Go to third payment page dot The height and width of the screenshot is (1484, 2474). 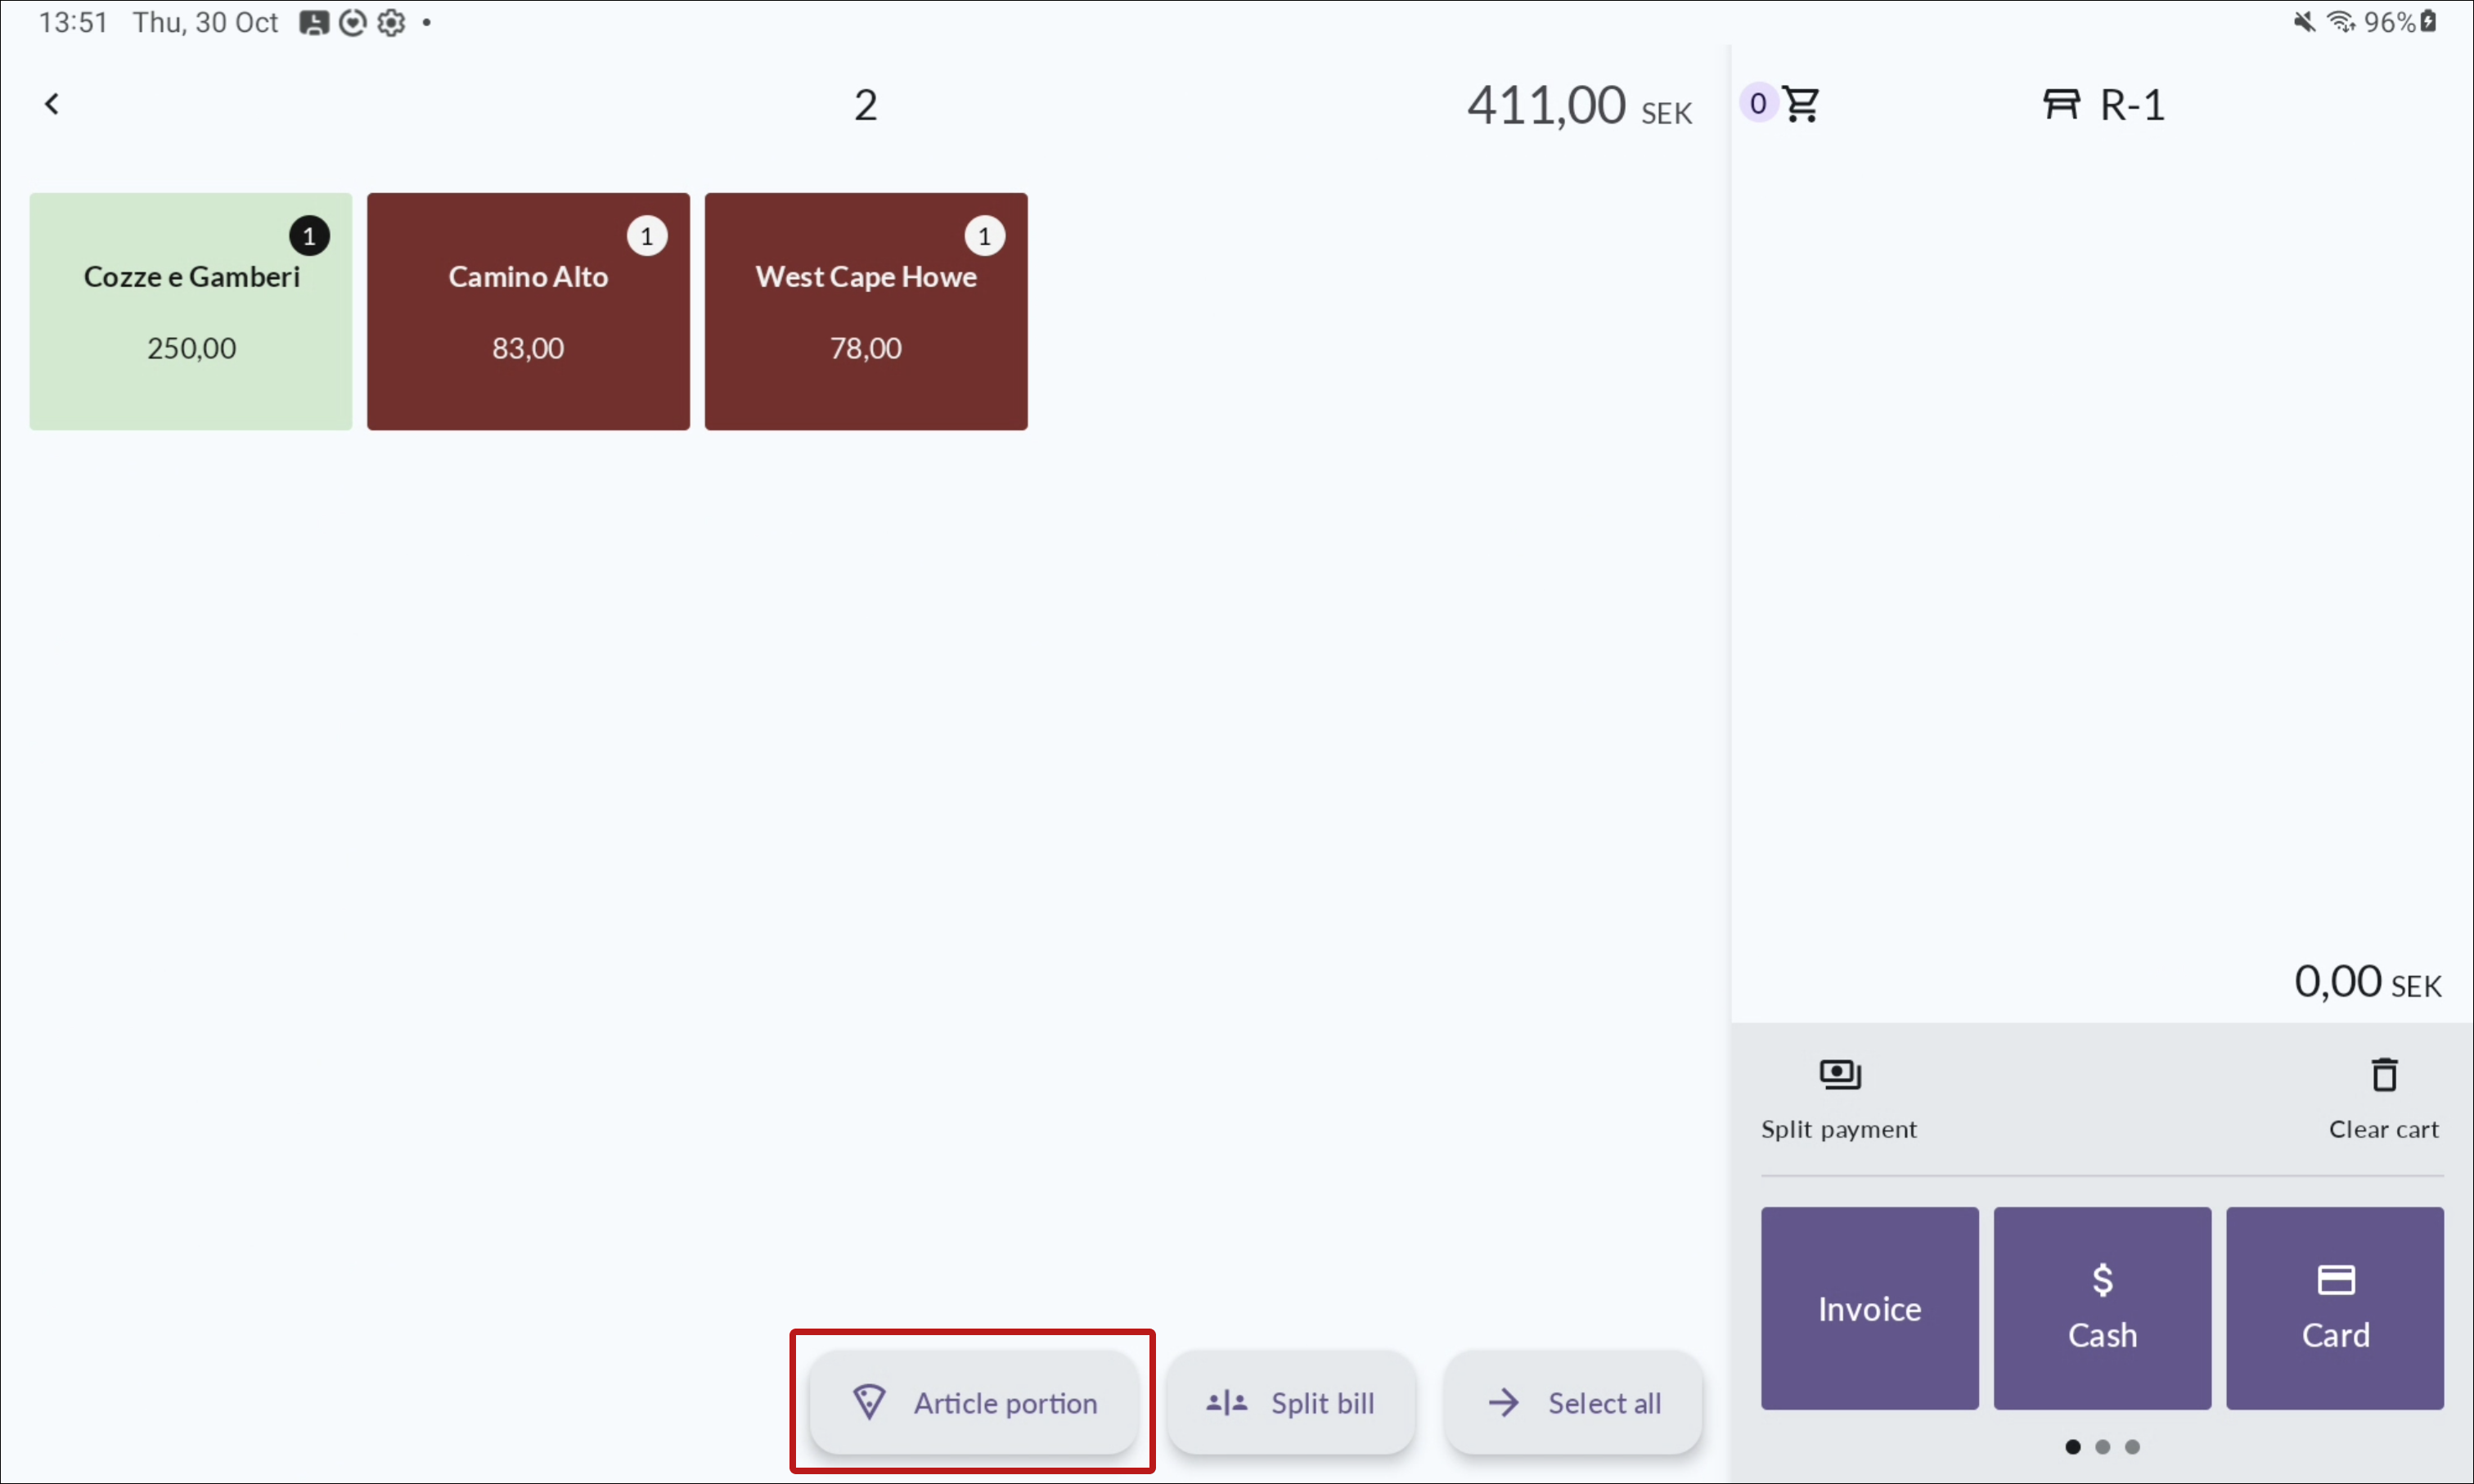click(x=2132, y=1446)
